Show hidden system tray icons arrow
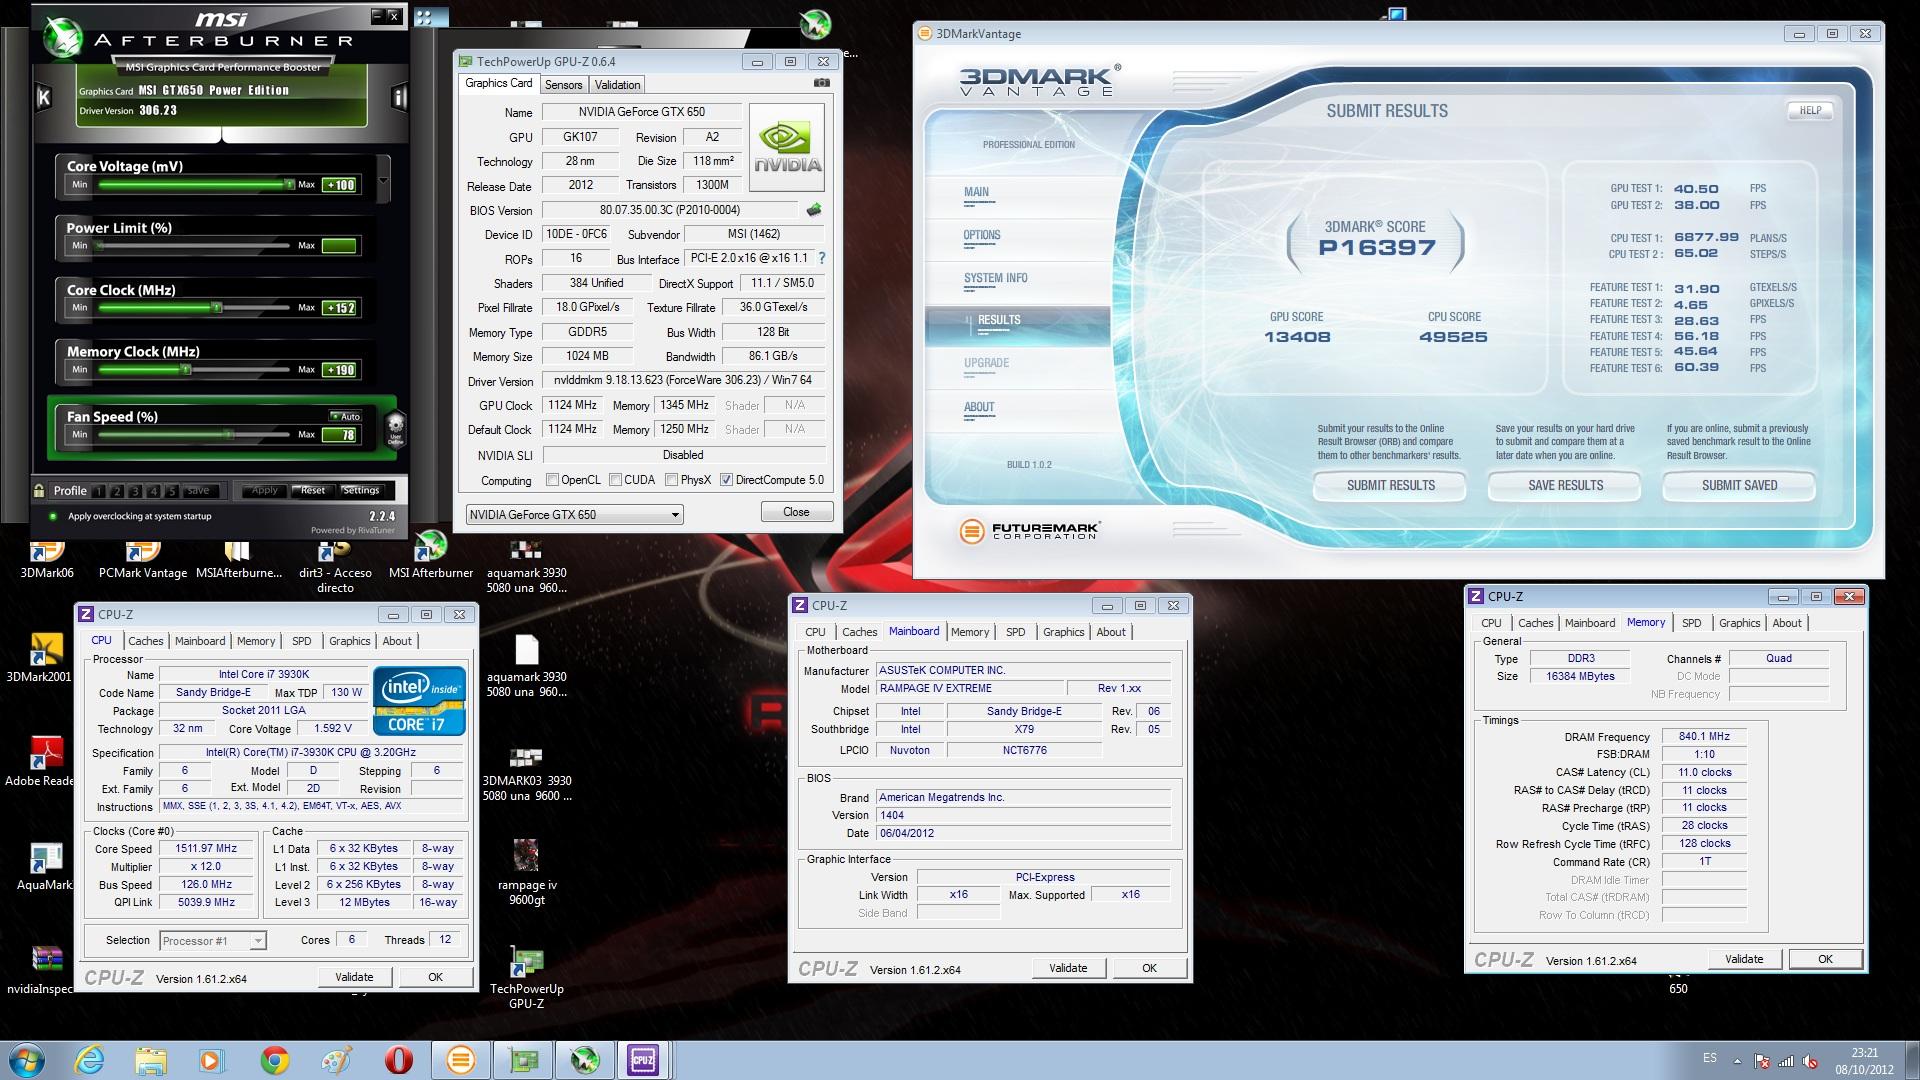Image resolution: width=1920 pixels, height=1080 pixels. [x=1736, y=1060]
